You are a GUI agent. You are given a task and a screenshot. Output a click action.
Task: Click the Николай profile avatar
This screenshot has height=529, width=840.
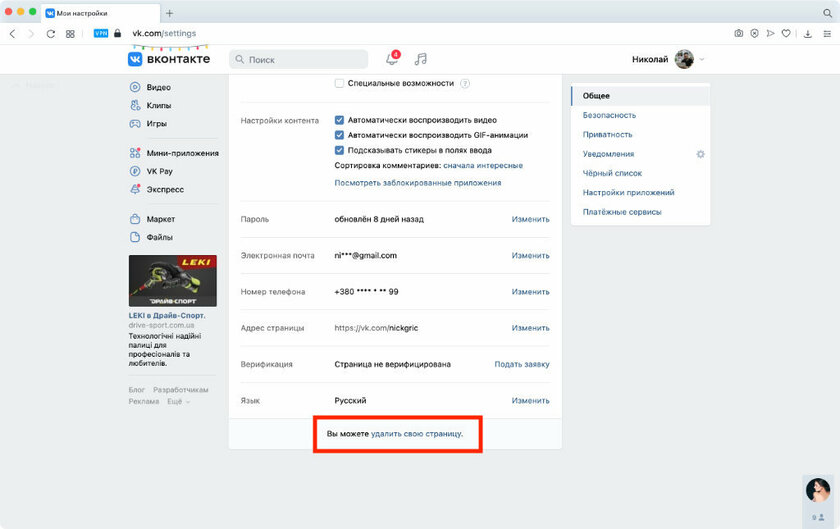[684, 59]
